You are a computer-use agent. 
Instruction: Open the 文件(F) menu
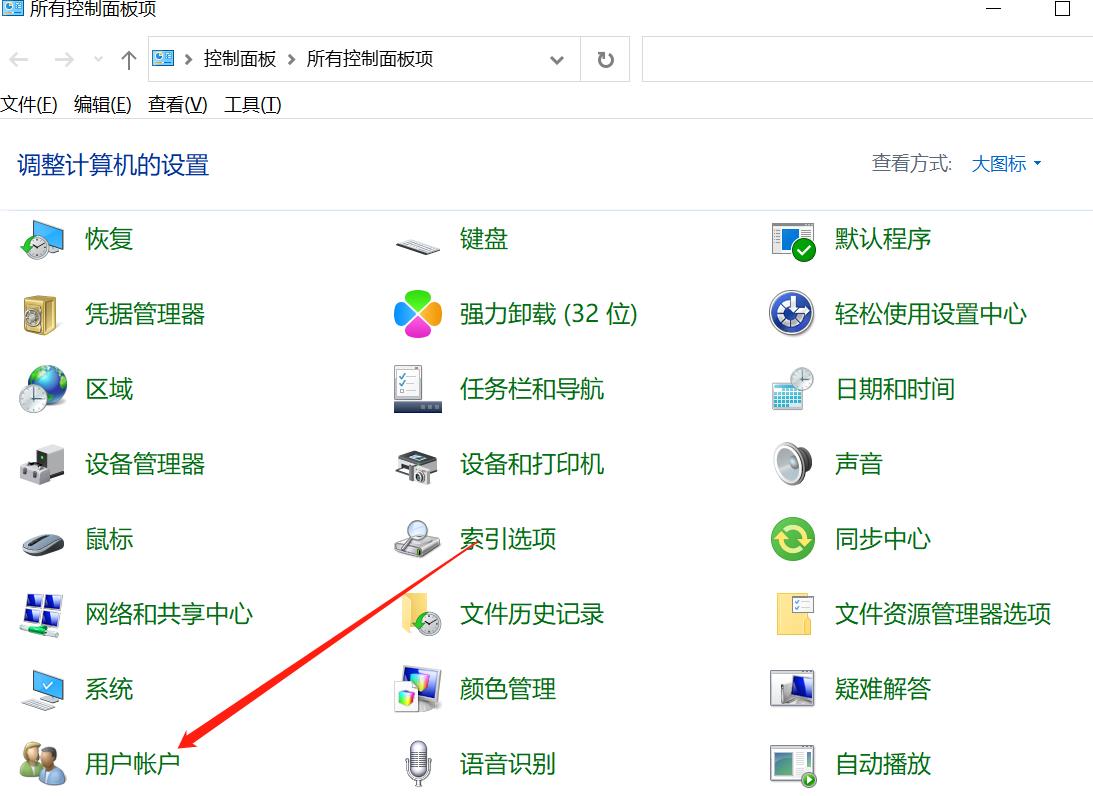pos(29,105)
